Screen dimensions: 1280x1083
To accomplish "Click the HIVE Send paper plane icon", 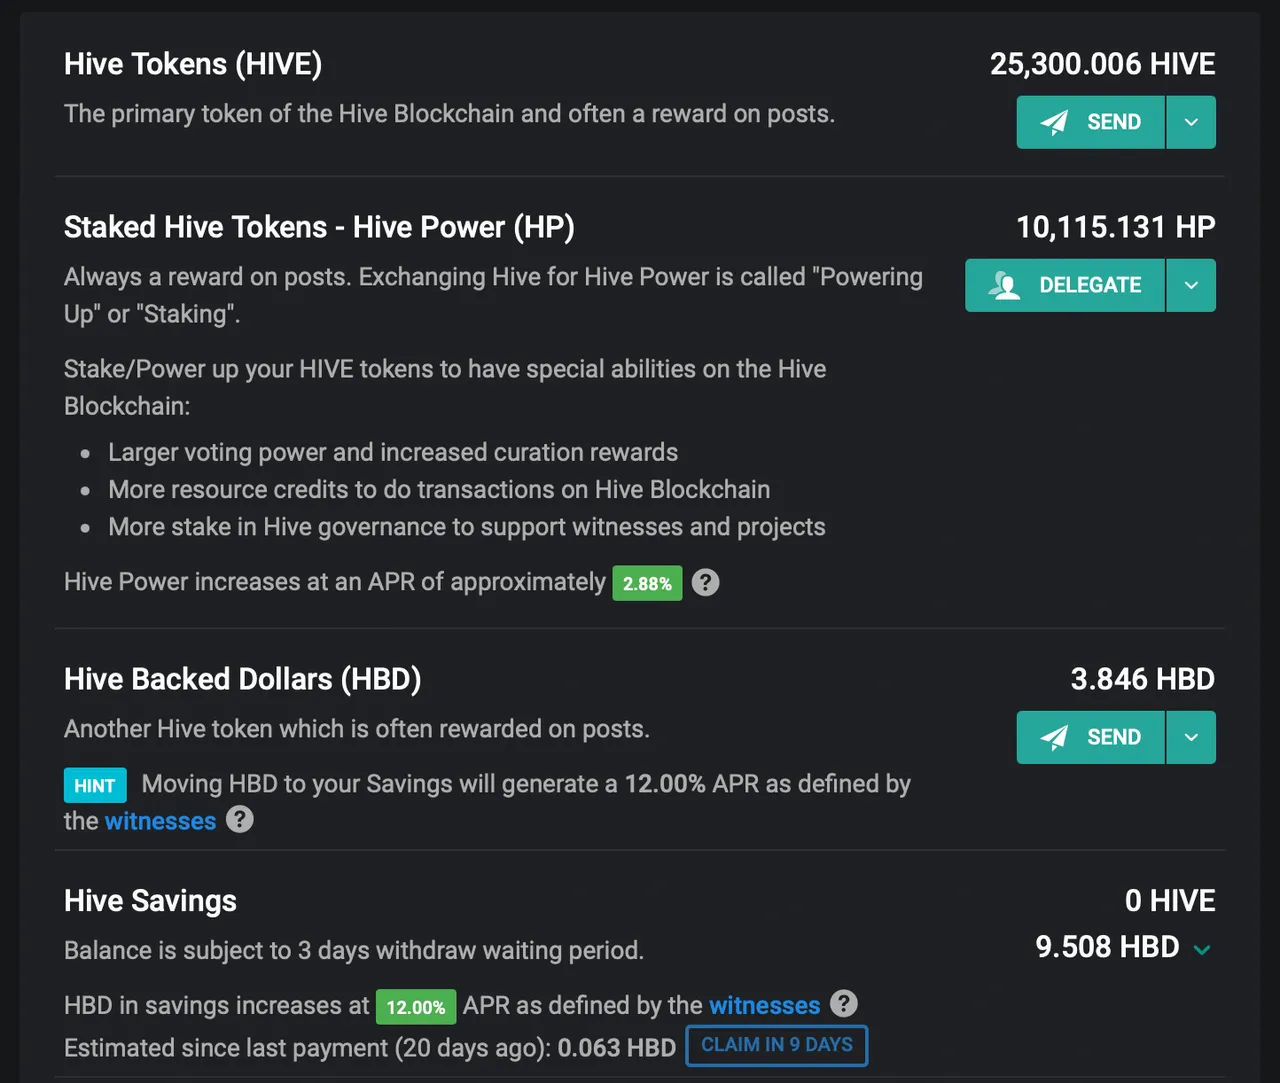I will (1054, 122).
